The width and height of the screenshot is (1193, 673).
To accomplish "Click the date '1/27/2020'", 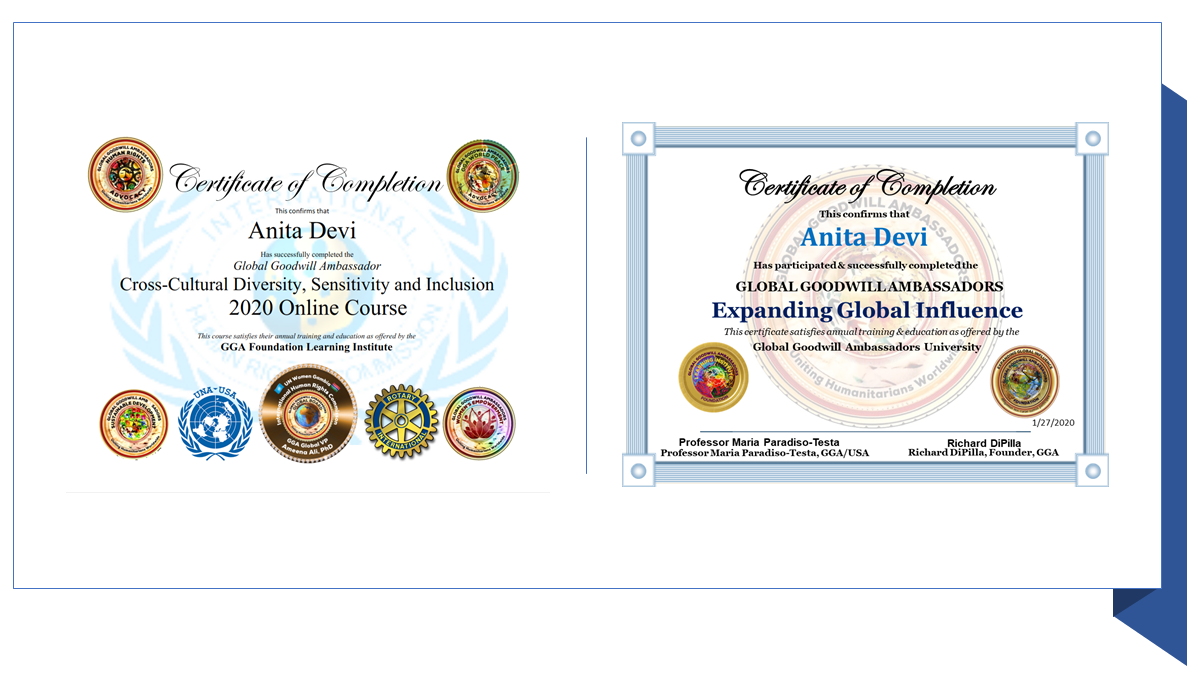I will (x=1053, y=423).
